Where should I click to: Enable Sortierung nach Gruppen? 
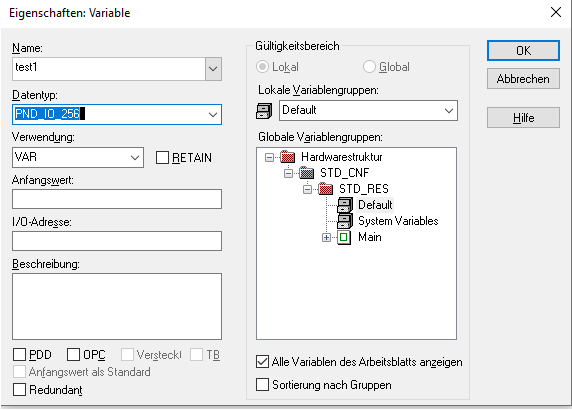point(262,384)
